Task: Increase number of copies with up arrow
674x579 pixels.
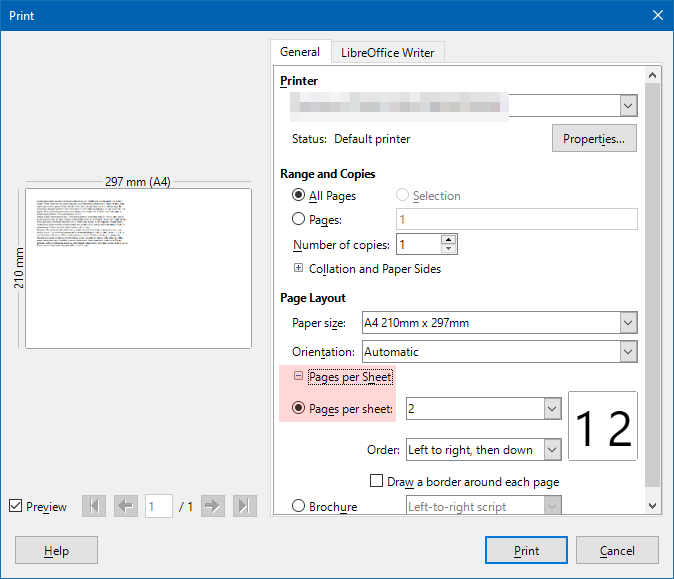Action: point(449,239)
